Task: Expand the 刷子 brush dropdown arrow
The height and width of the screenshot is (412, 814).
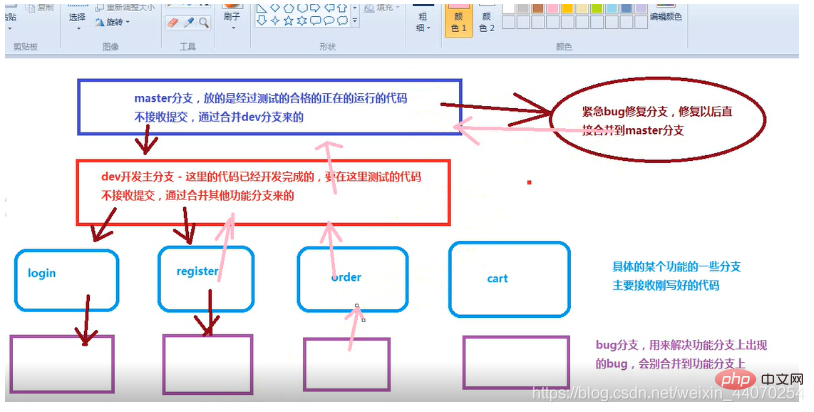Action: (234, 28)
